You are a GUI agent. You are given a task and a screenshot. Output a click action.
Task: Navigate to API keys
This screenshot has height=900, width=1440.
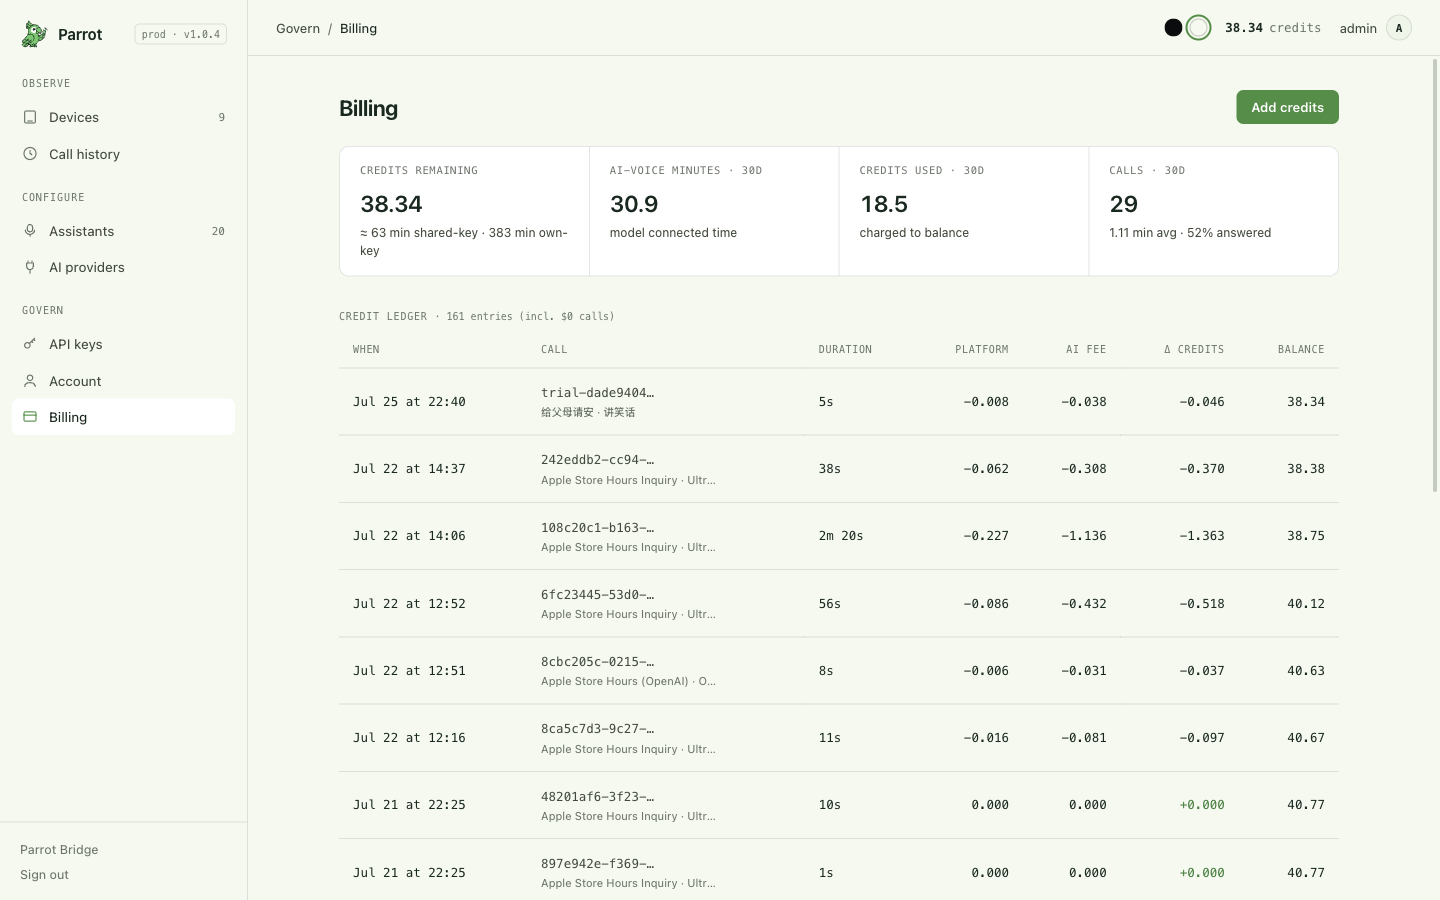coord(124,344)
